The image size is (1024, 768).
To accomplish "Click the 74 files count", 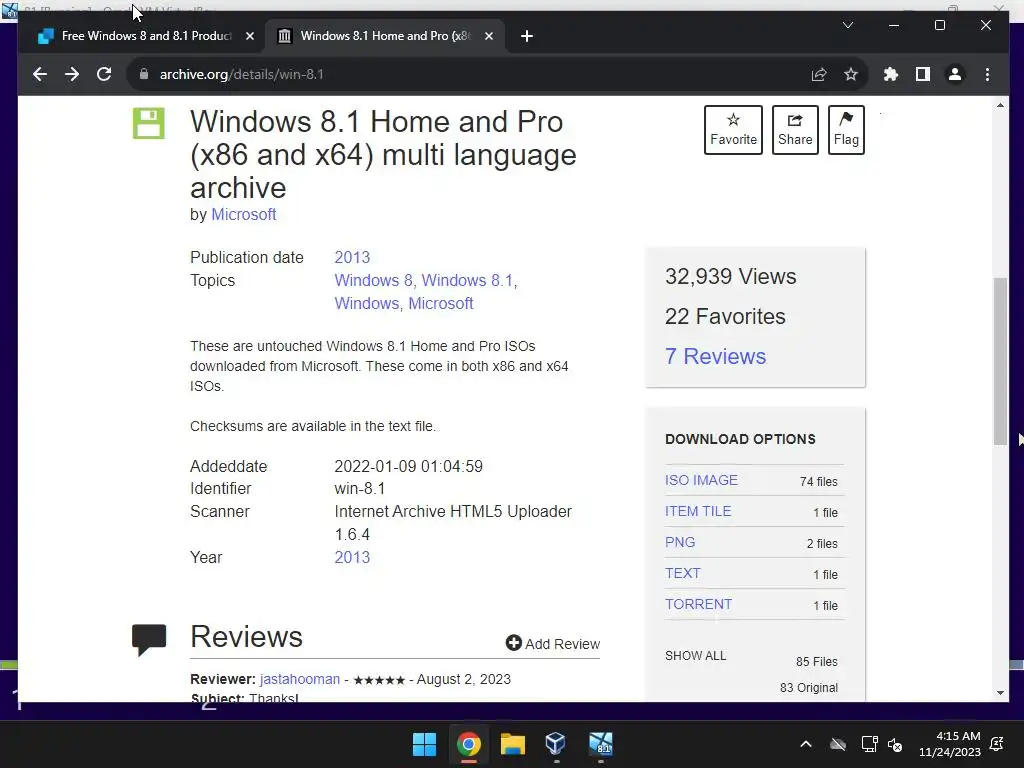I will (818, 481).
